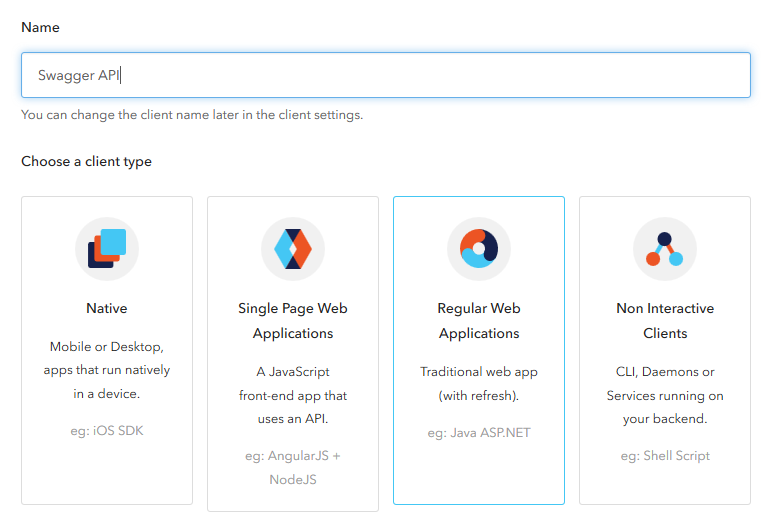Pick the Non Interactive Clients node icon
This screenshot has width=769, height=524.
[x=665, y=249]
